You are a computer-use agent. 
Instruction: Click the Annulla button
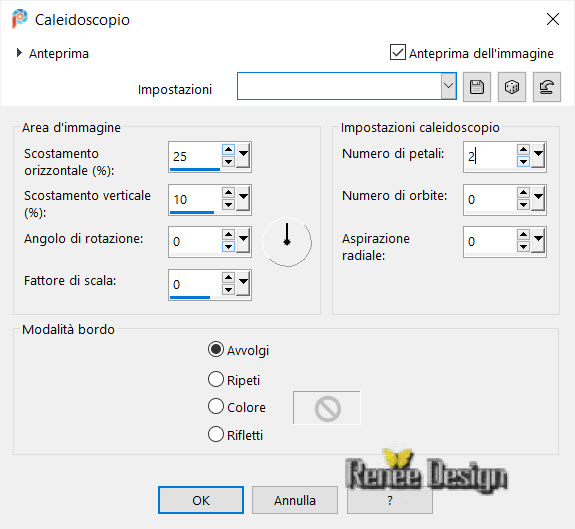(295, 500)
